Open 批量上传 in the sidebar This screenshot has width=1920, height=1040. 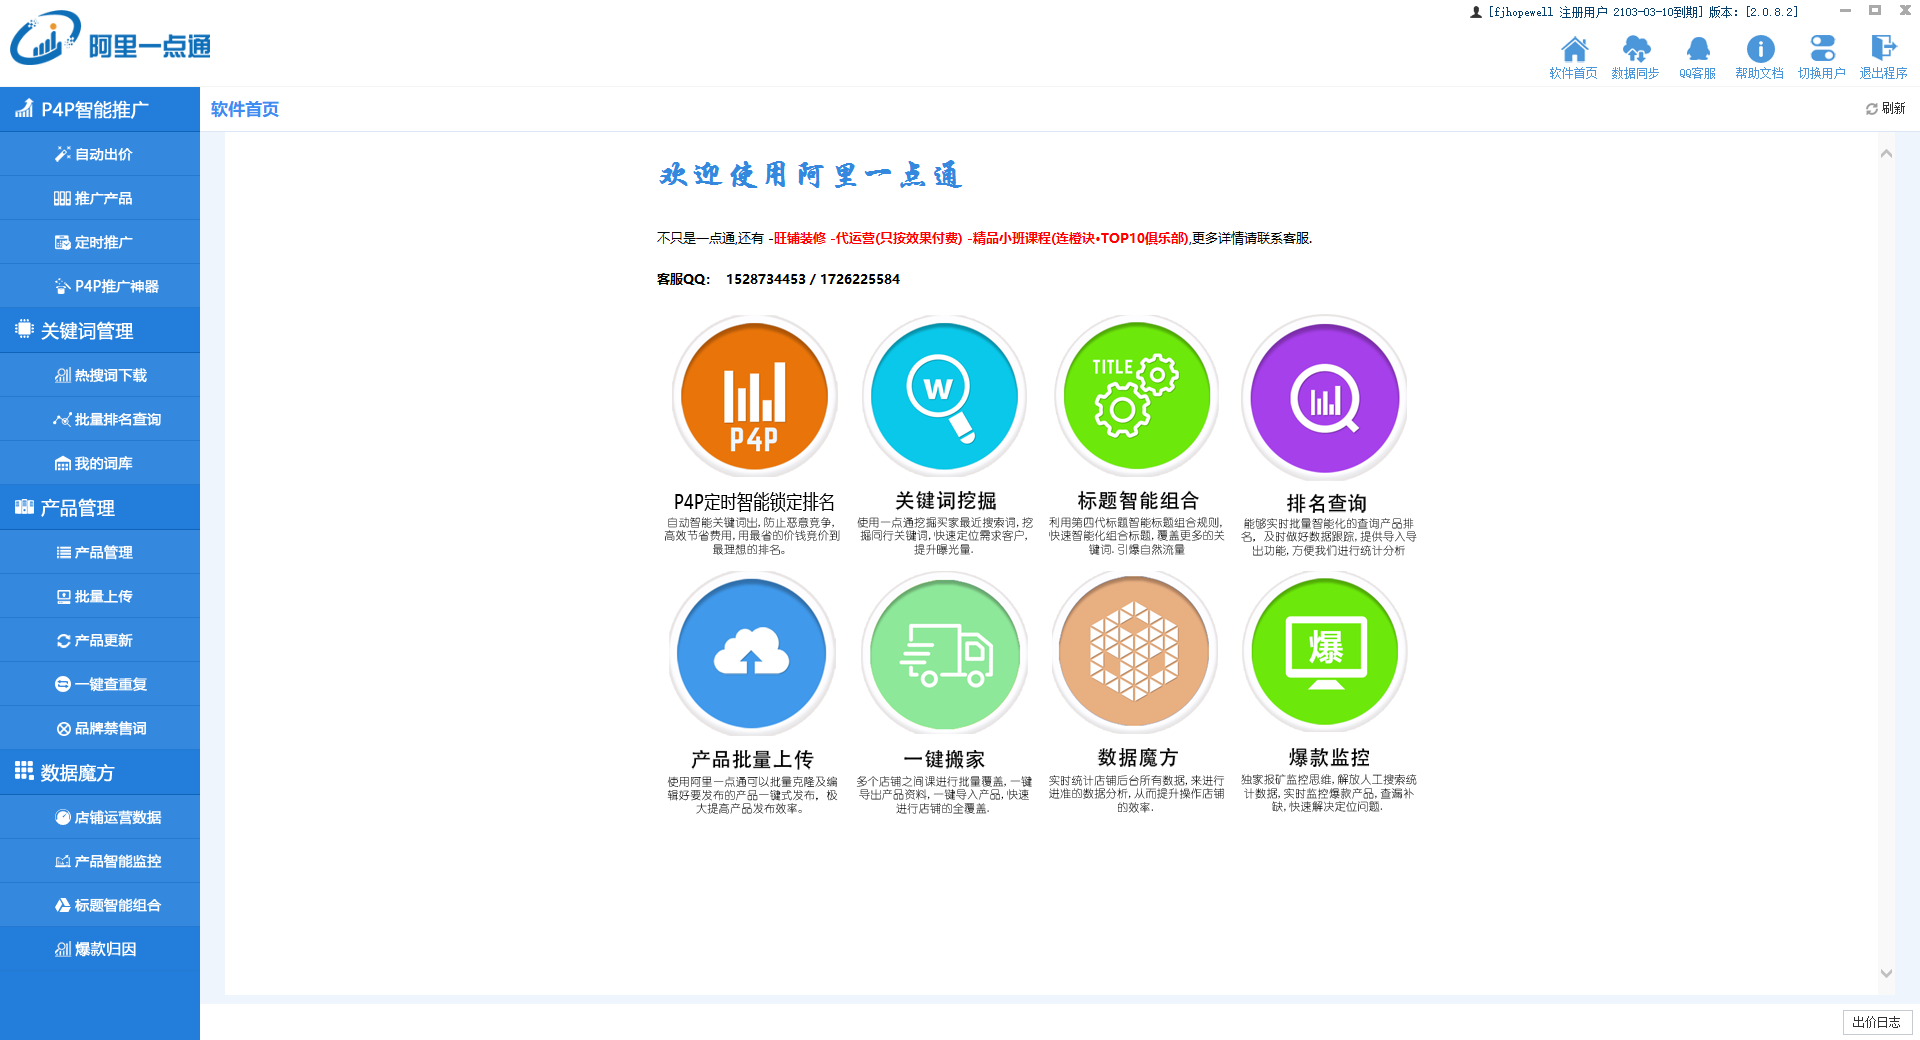(x=100, y=596)
